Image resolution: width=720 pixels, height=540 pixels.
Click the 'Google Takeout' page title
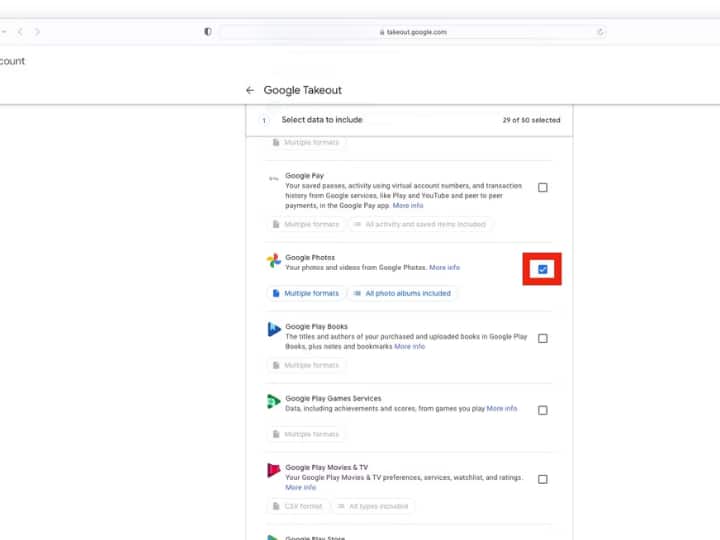click(x=303, y=90)
